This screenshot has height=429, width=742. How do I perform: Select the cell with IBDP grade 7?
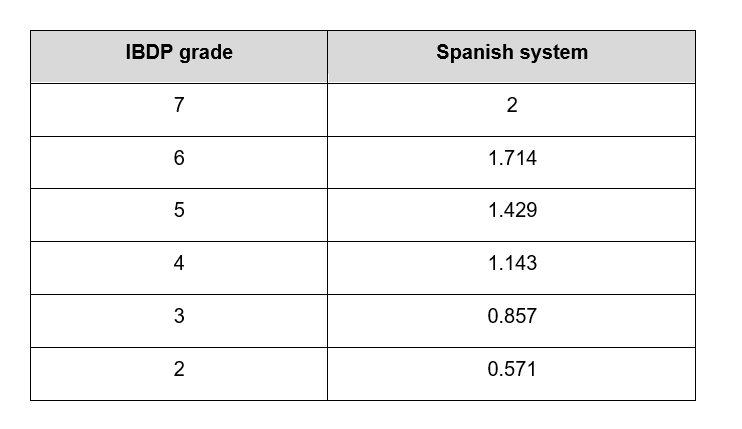tap(179, 106)
